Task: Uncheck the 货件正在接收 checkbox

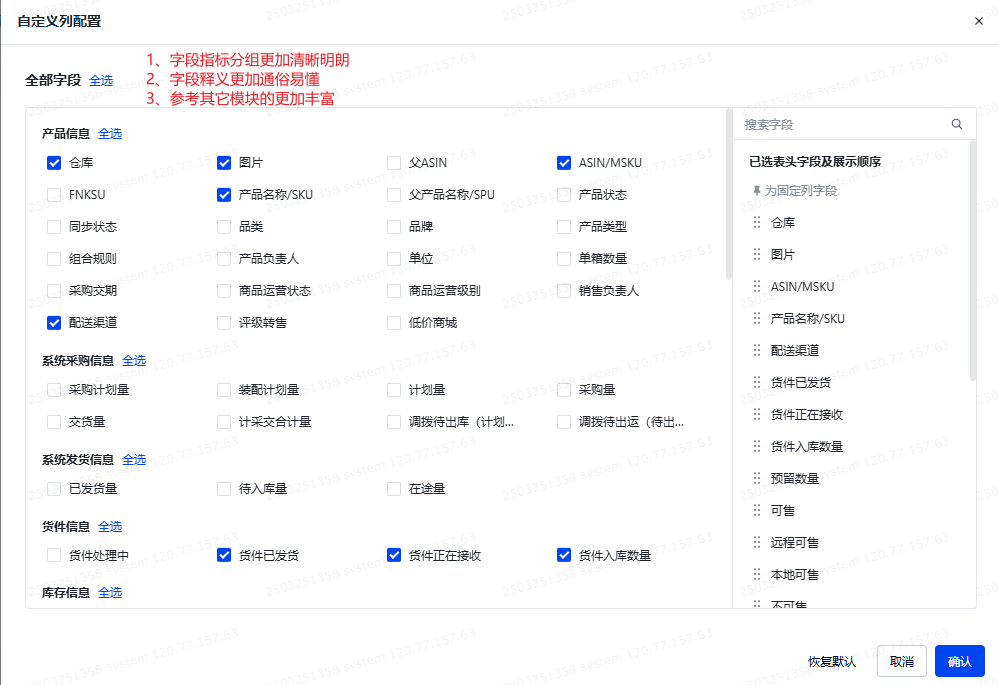Action: point(394,555)
